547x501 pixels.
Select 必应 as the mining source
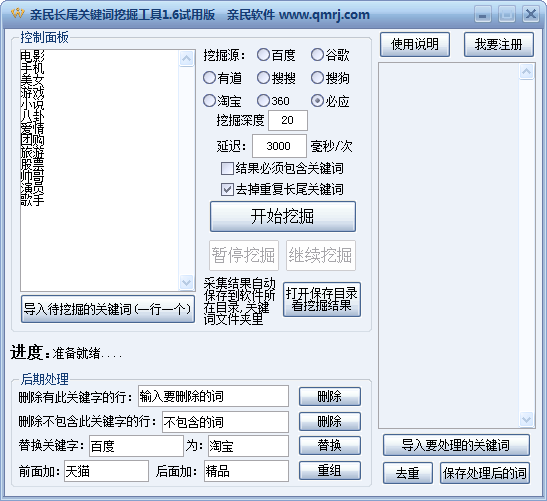(x=330, y=101)
